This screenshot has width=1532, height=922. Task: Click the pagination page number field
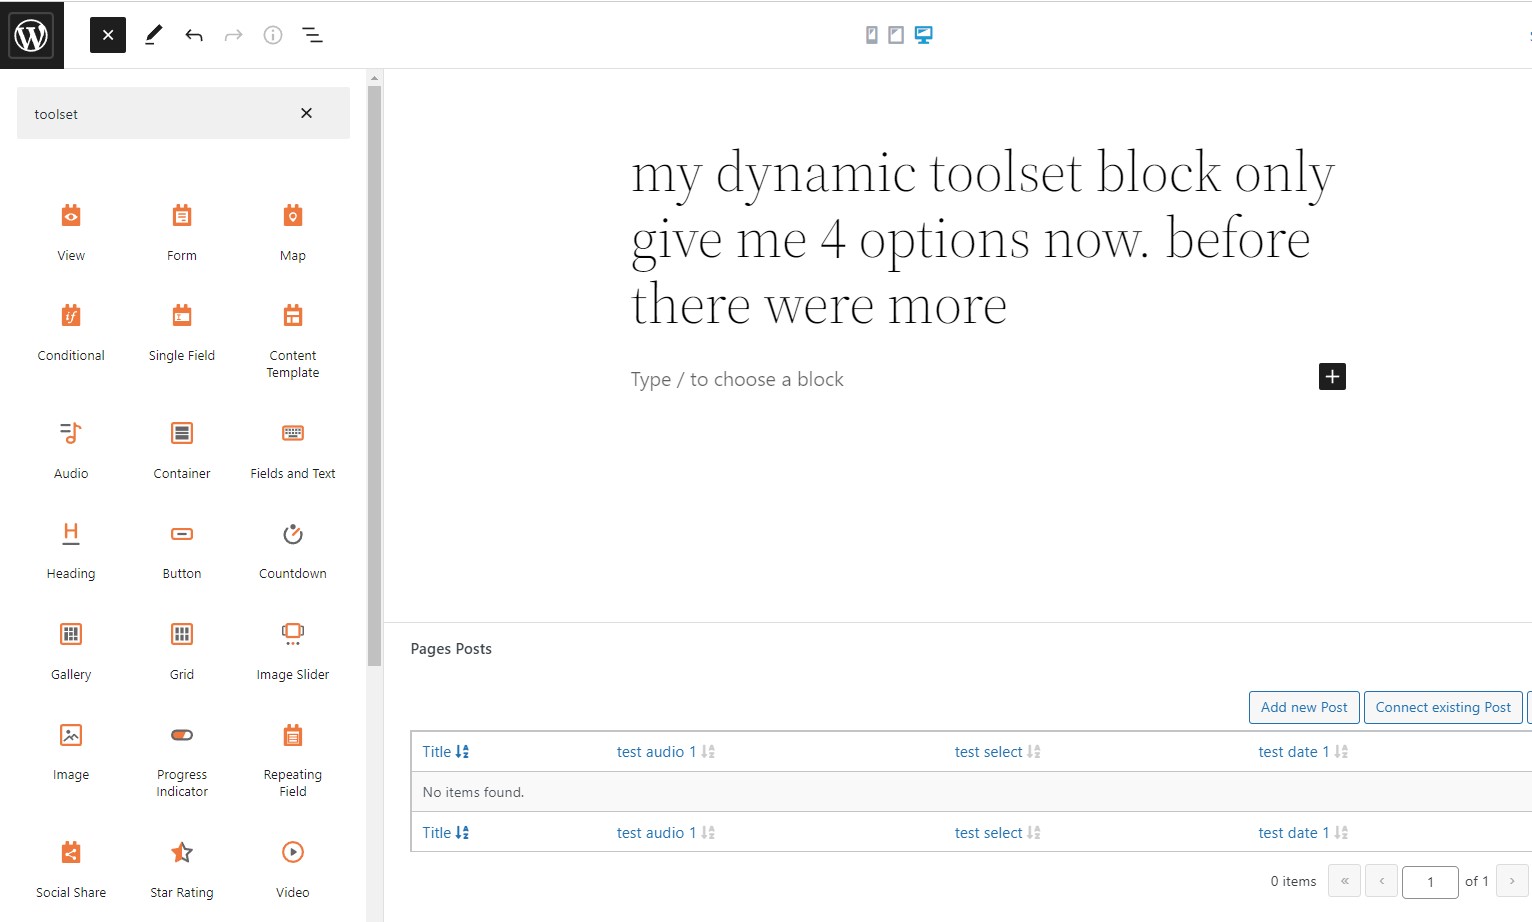click(x=1429, y=881)
